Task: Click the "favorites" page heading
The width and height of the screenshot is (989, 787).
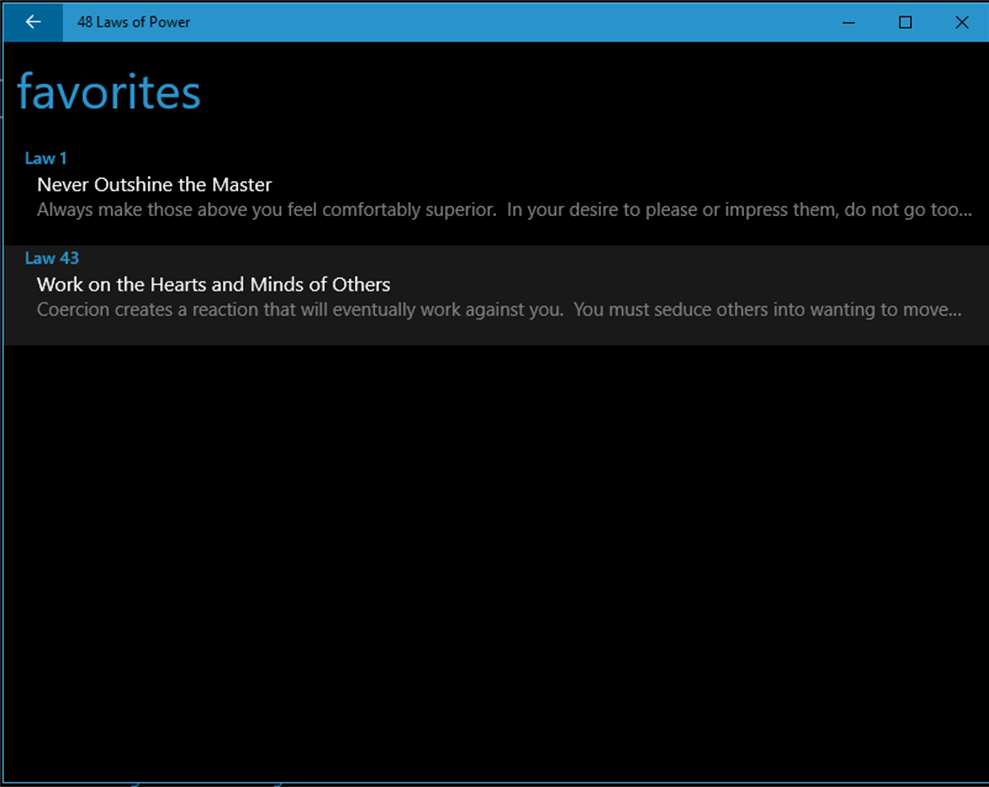Action: coord(107,91)
